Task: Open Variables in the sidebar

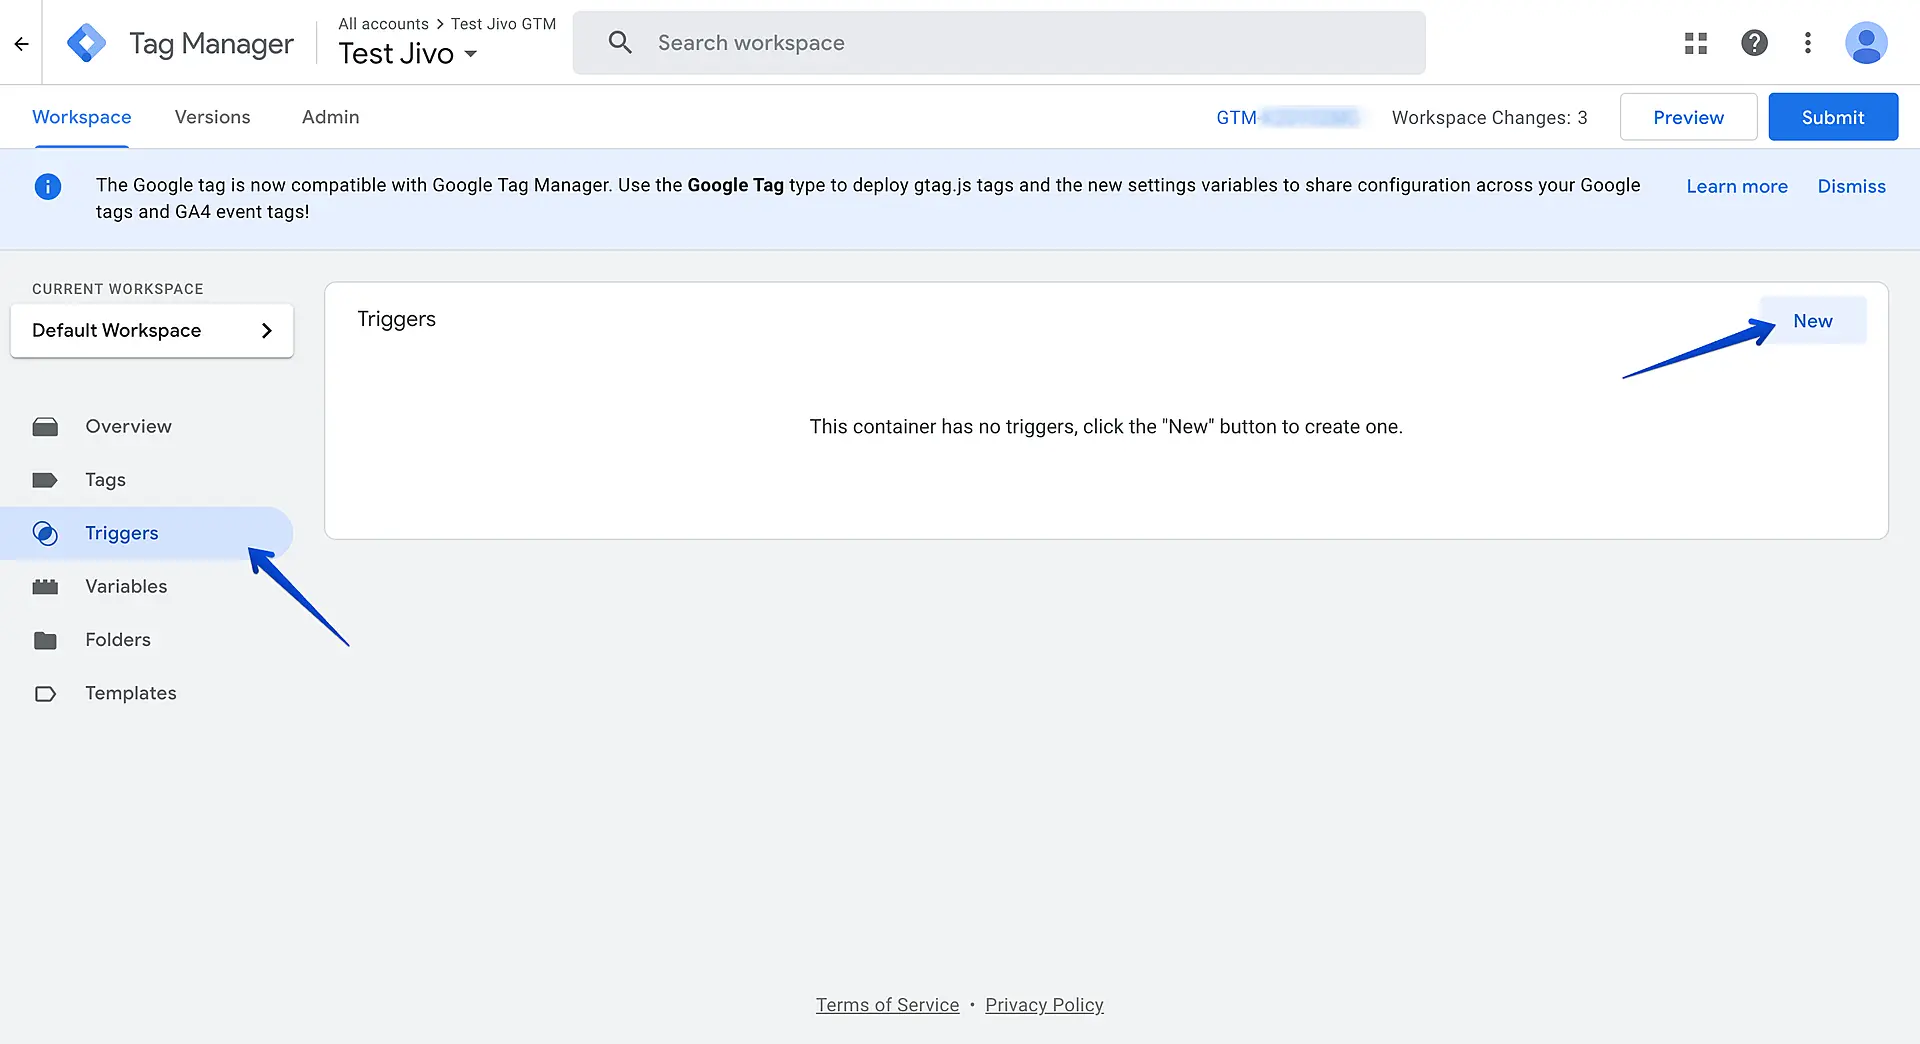Action: [x=126, y=587]
